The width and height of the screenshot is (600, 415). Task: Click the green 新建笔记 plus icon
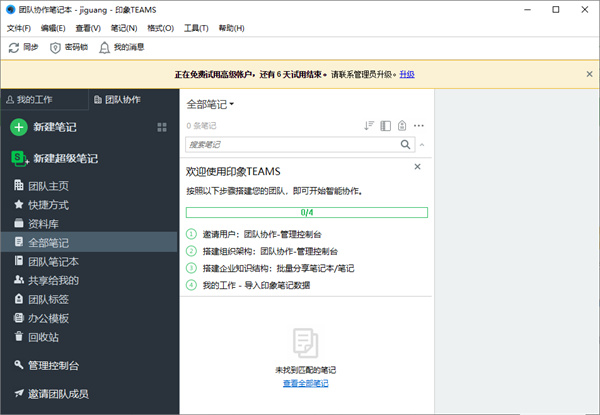pos(18,127)
